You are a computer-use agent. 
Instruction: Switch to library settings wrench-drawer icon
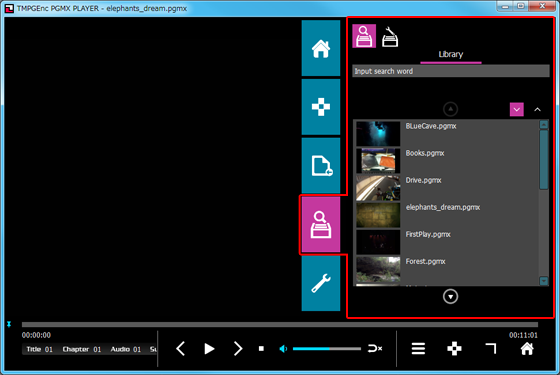[x=390, y=37]
